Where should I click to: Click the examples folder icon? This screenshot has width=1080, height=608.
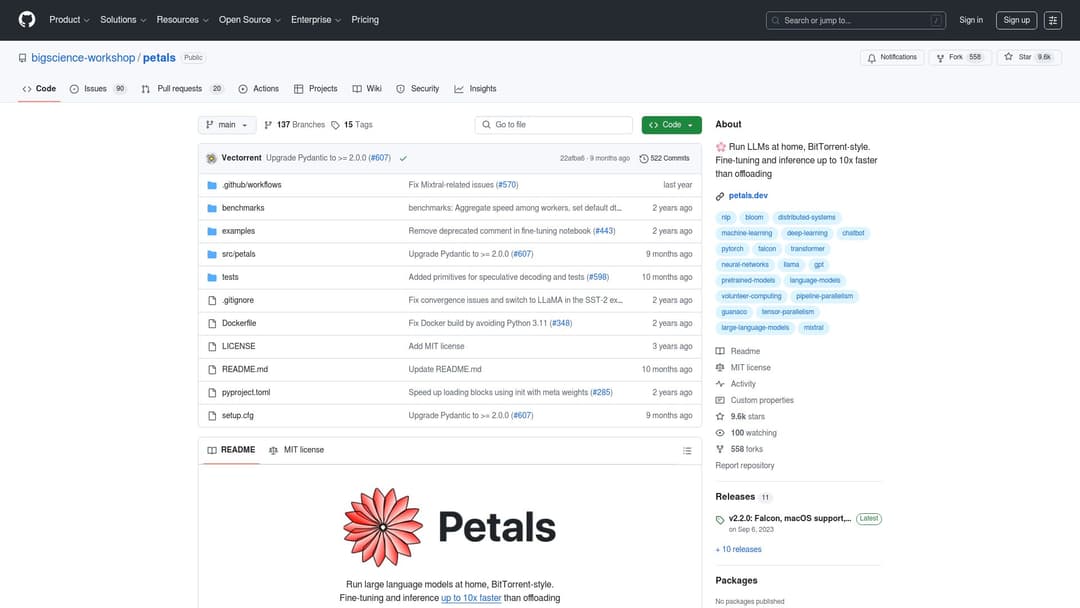point(212,231)
